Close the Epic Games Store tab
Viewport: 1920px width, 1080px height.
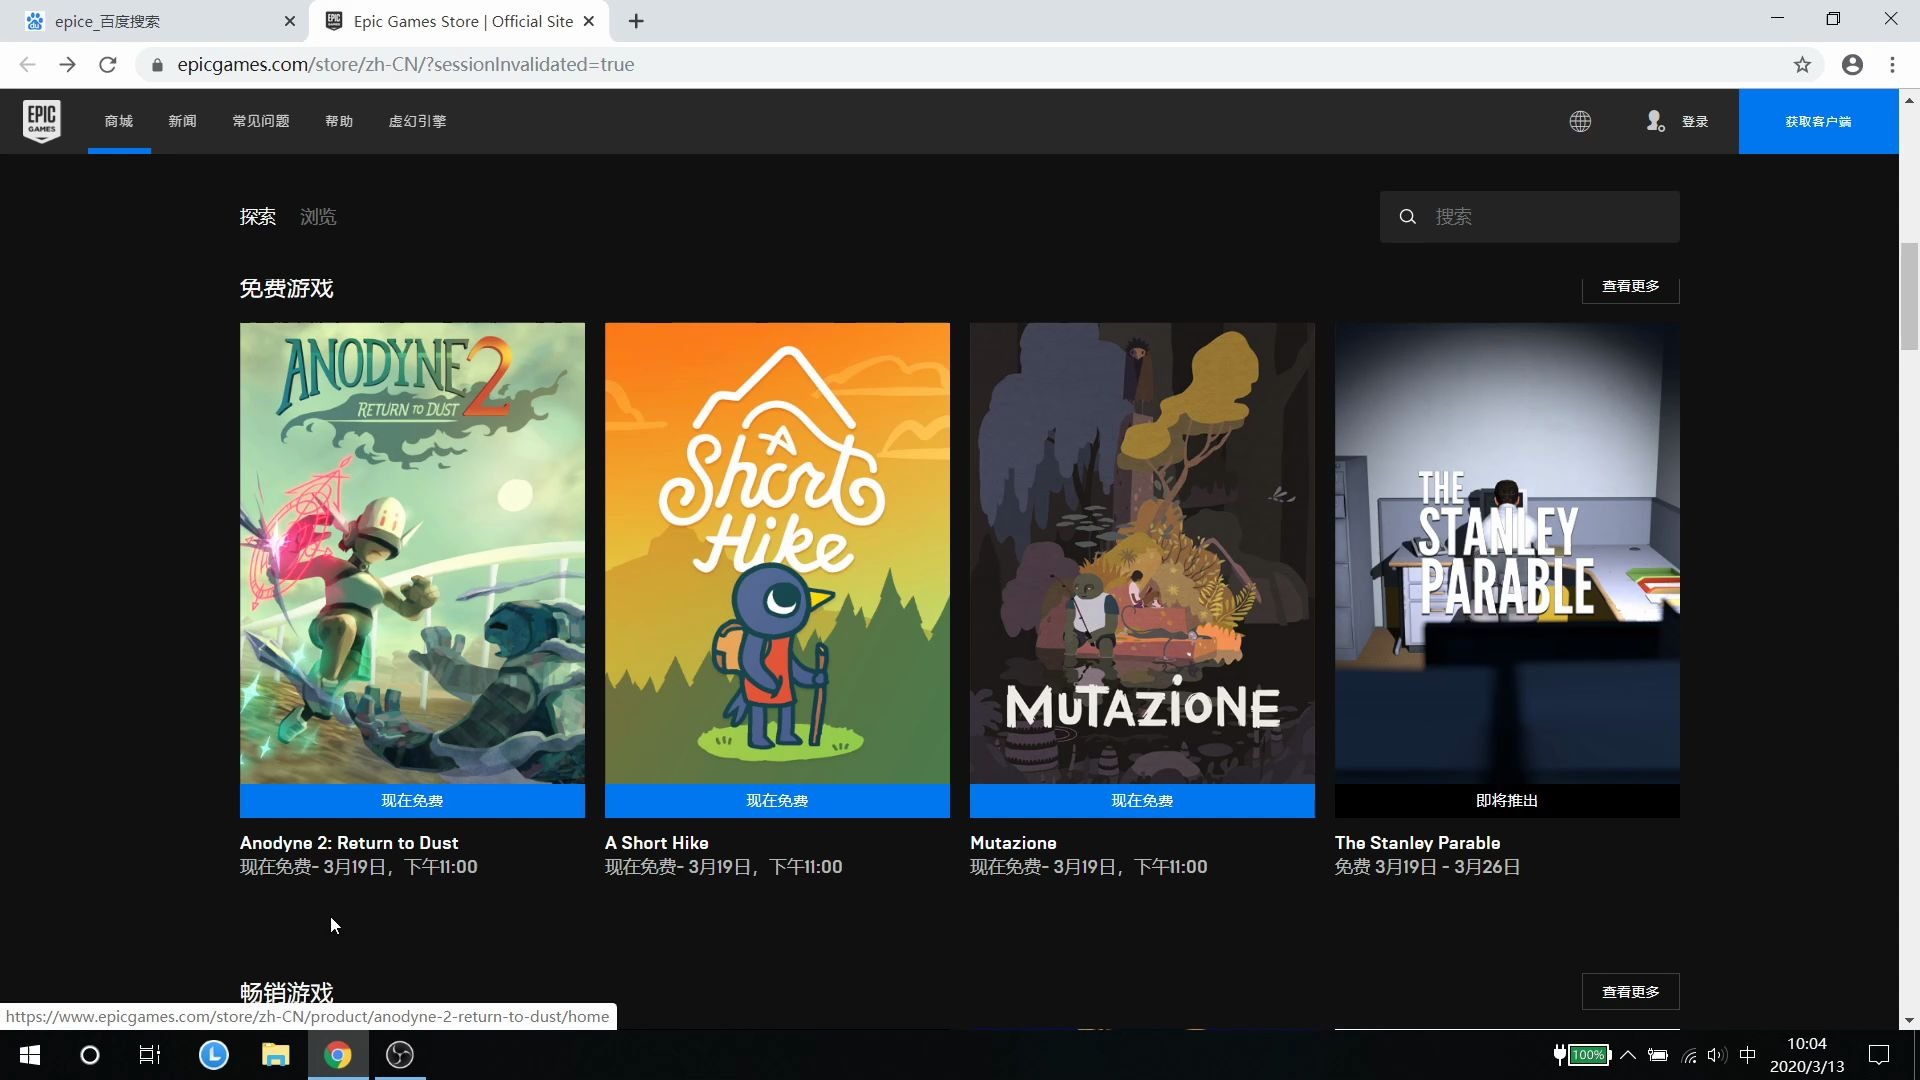click(589, 21)
